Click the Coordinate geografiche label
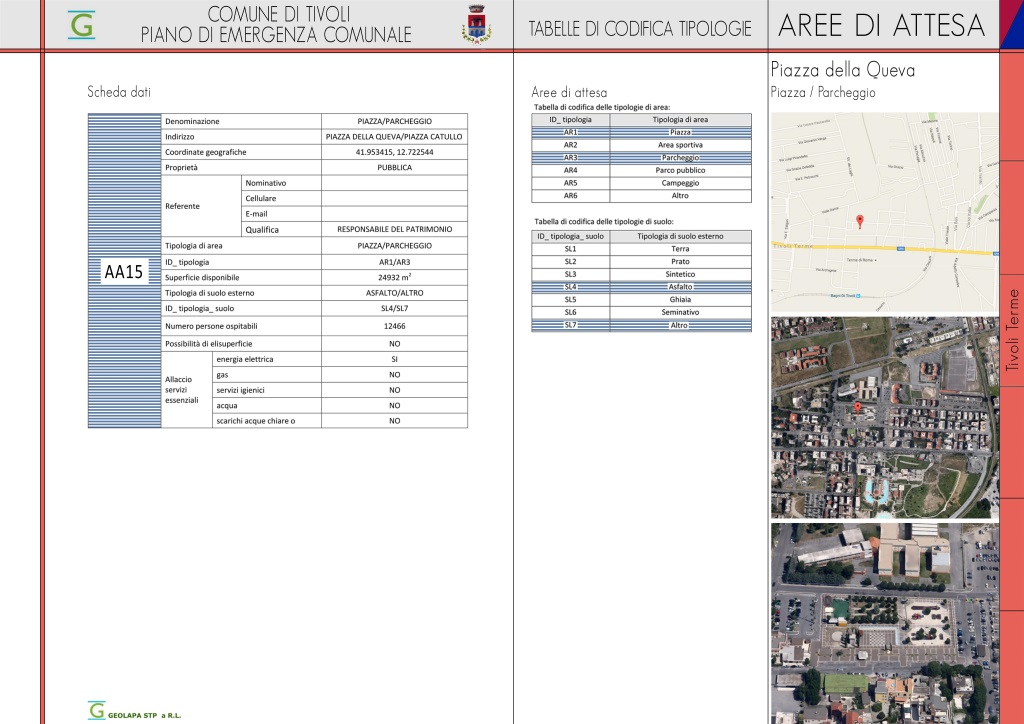This screenshot has height=724, width=1024. [x=206, y=152]
